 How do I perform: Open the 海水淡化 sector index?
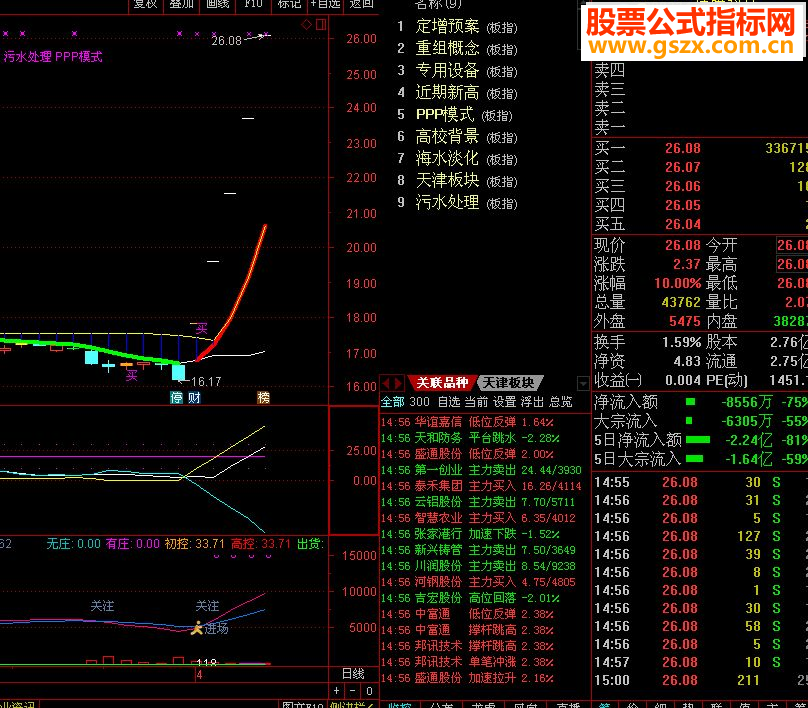coord(466,159)
